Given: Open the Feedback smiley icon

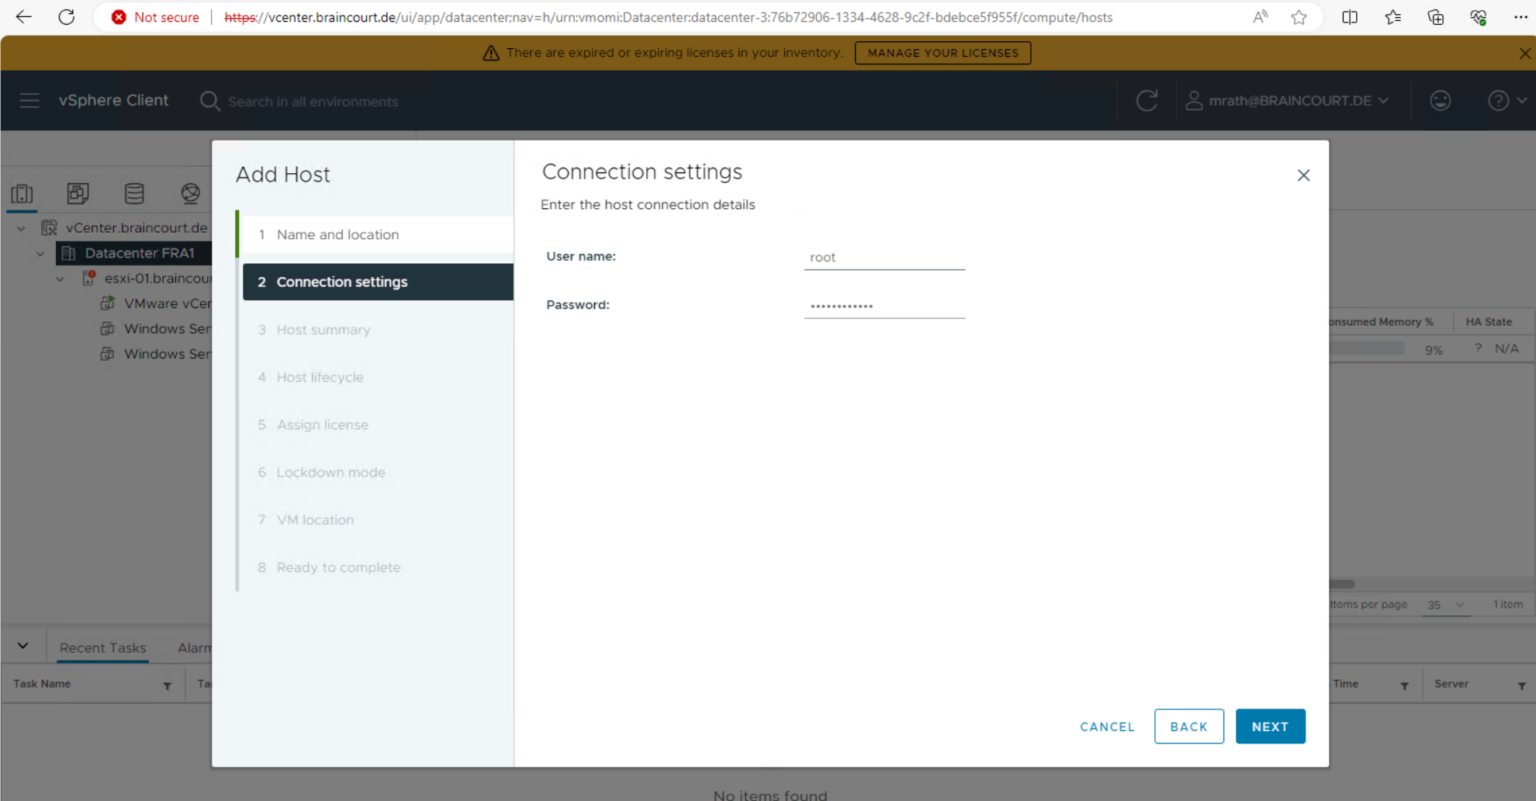Looking at the screenshot, I should (x=1440, y=100).
